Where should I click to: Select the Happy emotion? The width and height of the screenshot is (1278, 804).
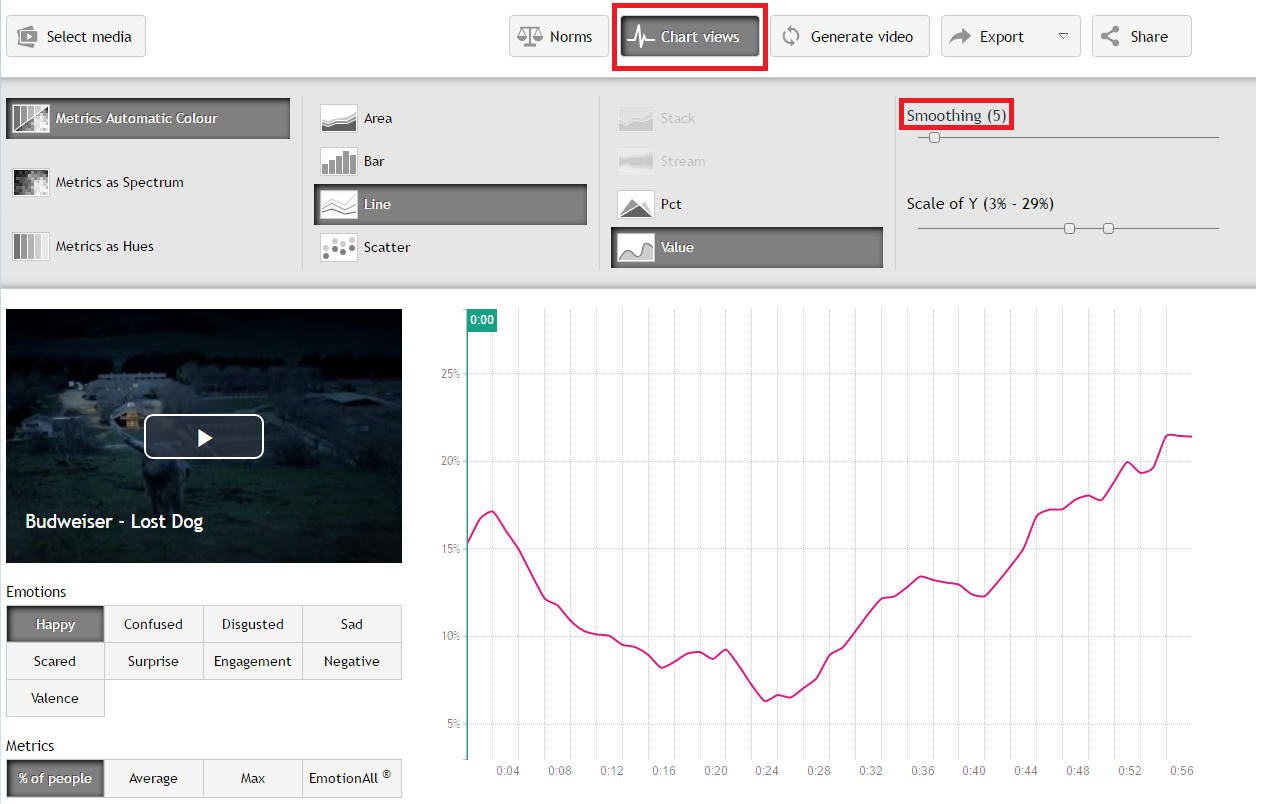point(55,624)
